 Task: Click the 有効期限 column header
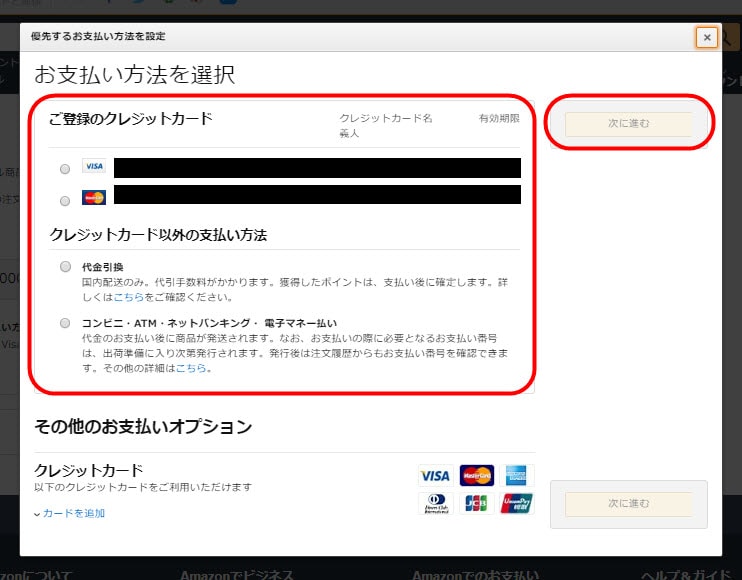499,118
